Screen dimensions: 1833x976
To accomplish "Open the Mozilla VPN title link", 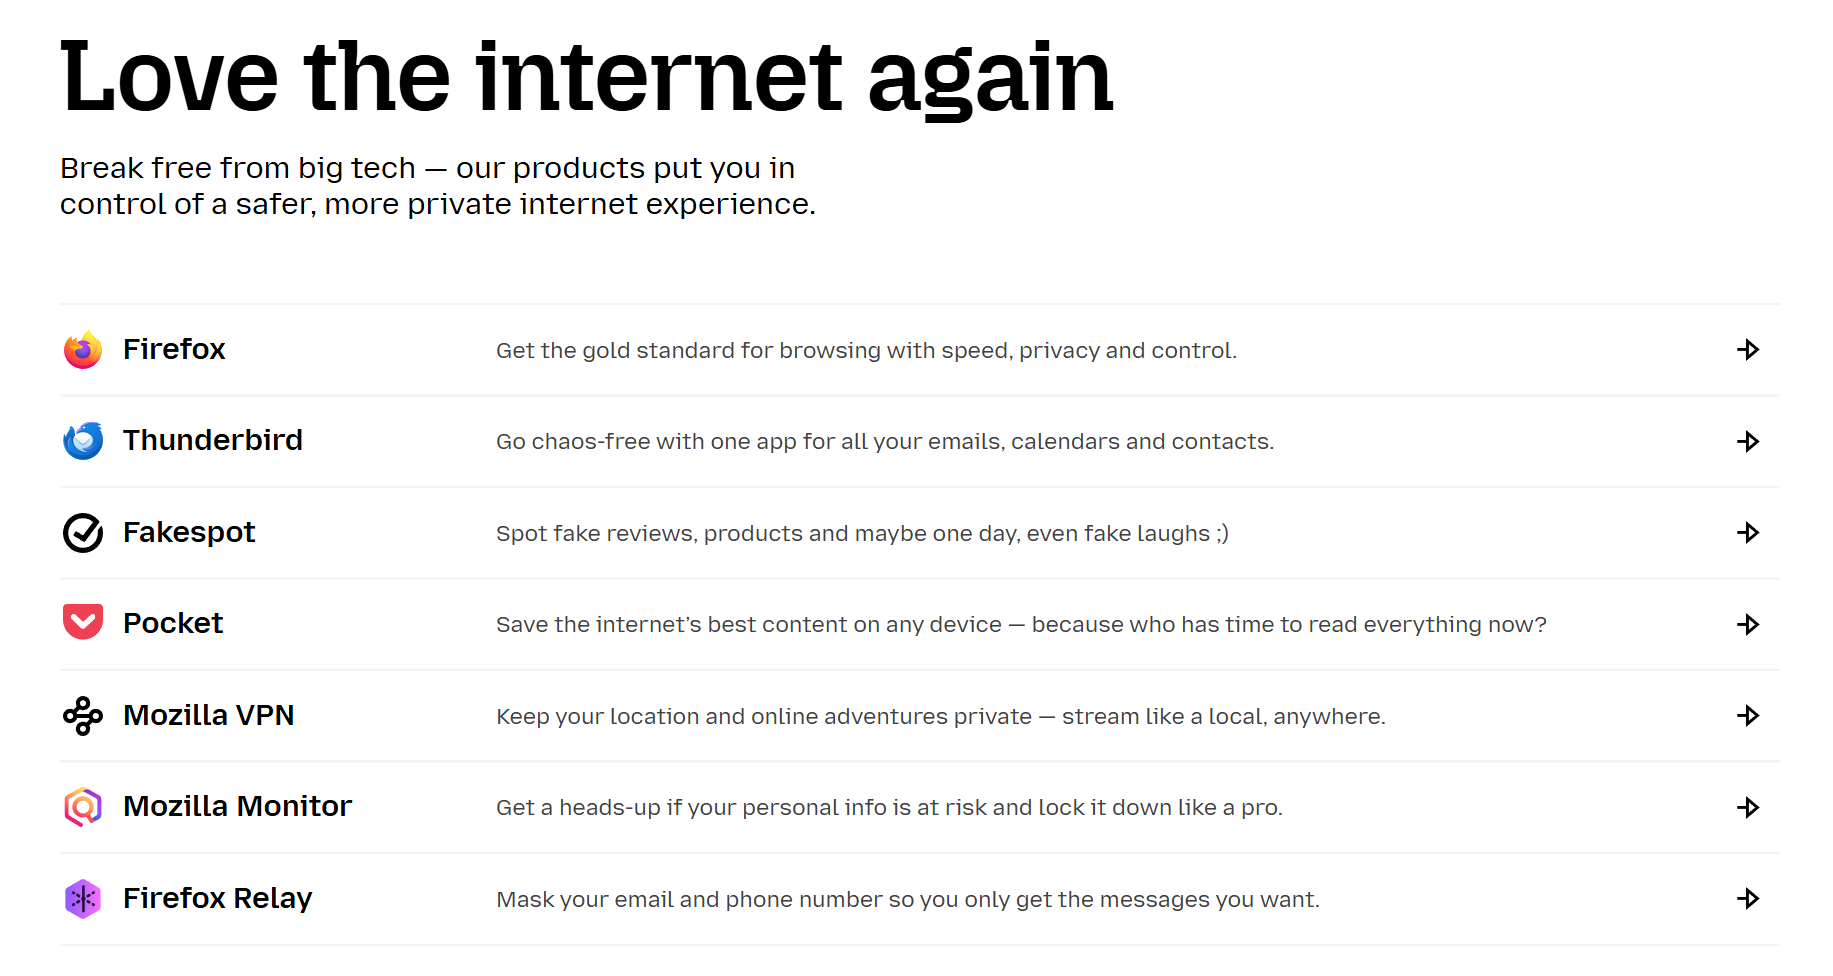I will [x=208, y=715].
